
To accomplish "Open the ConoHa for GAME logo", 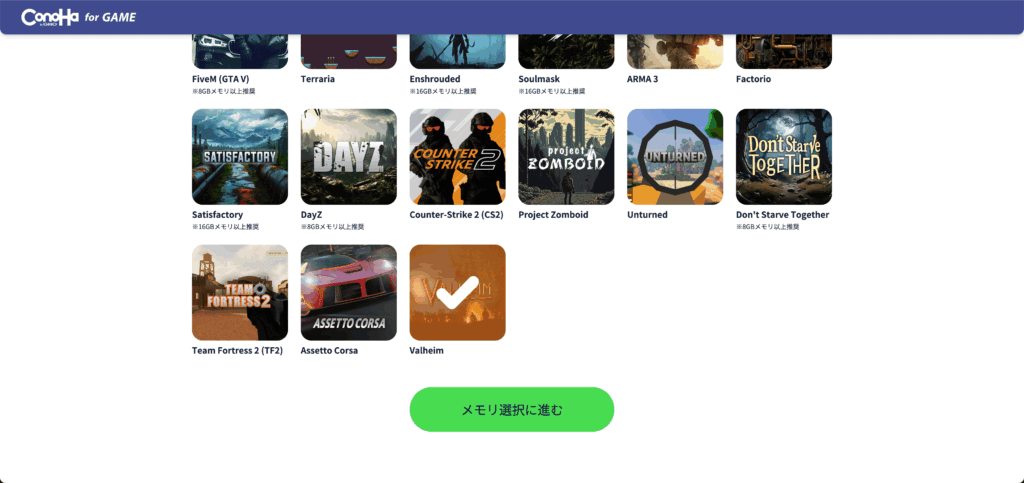I will [x=78, y=17].
